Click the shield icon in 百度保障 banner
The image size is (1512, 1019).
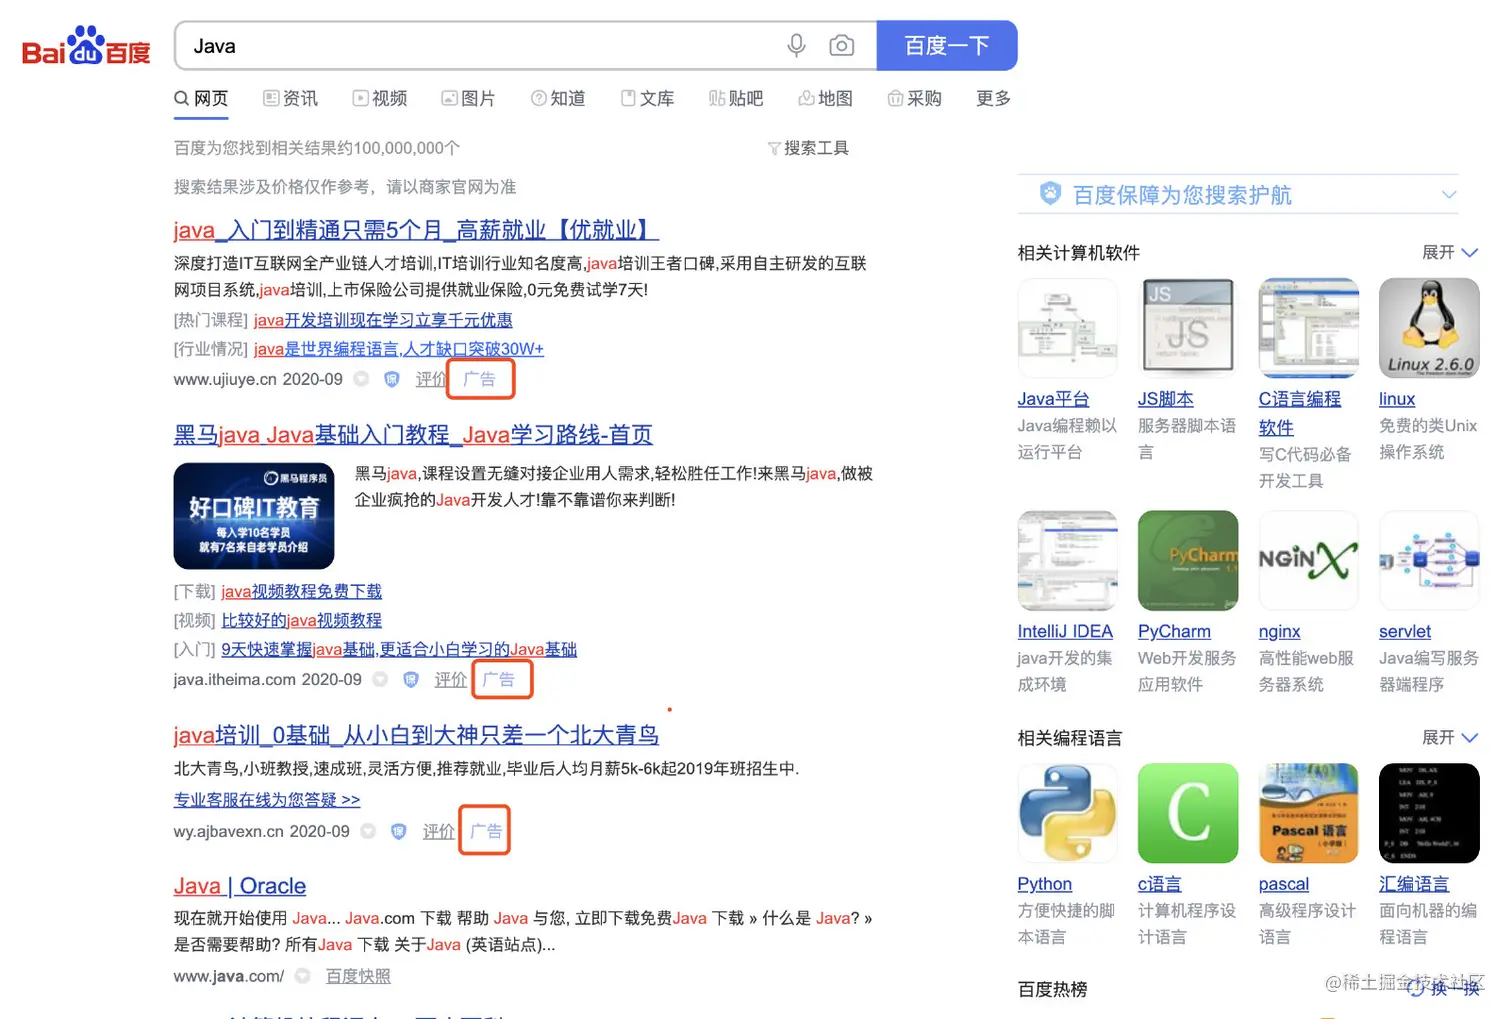[x=1050, y=193]
